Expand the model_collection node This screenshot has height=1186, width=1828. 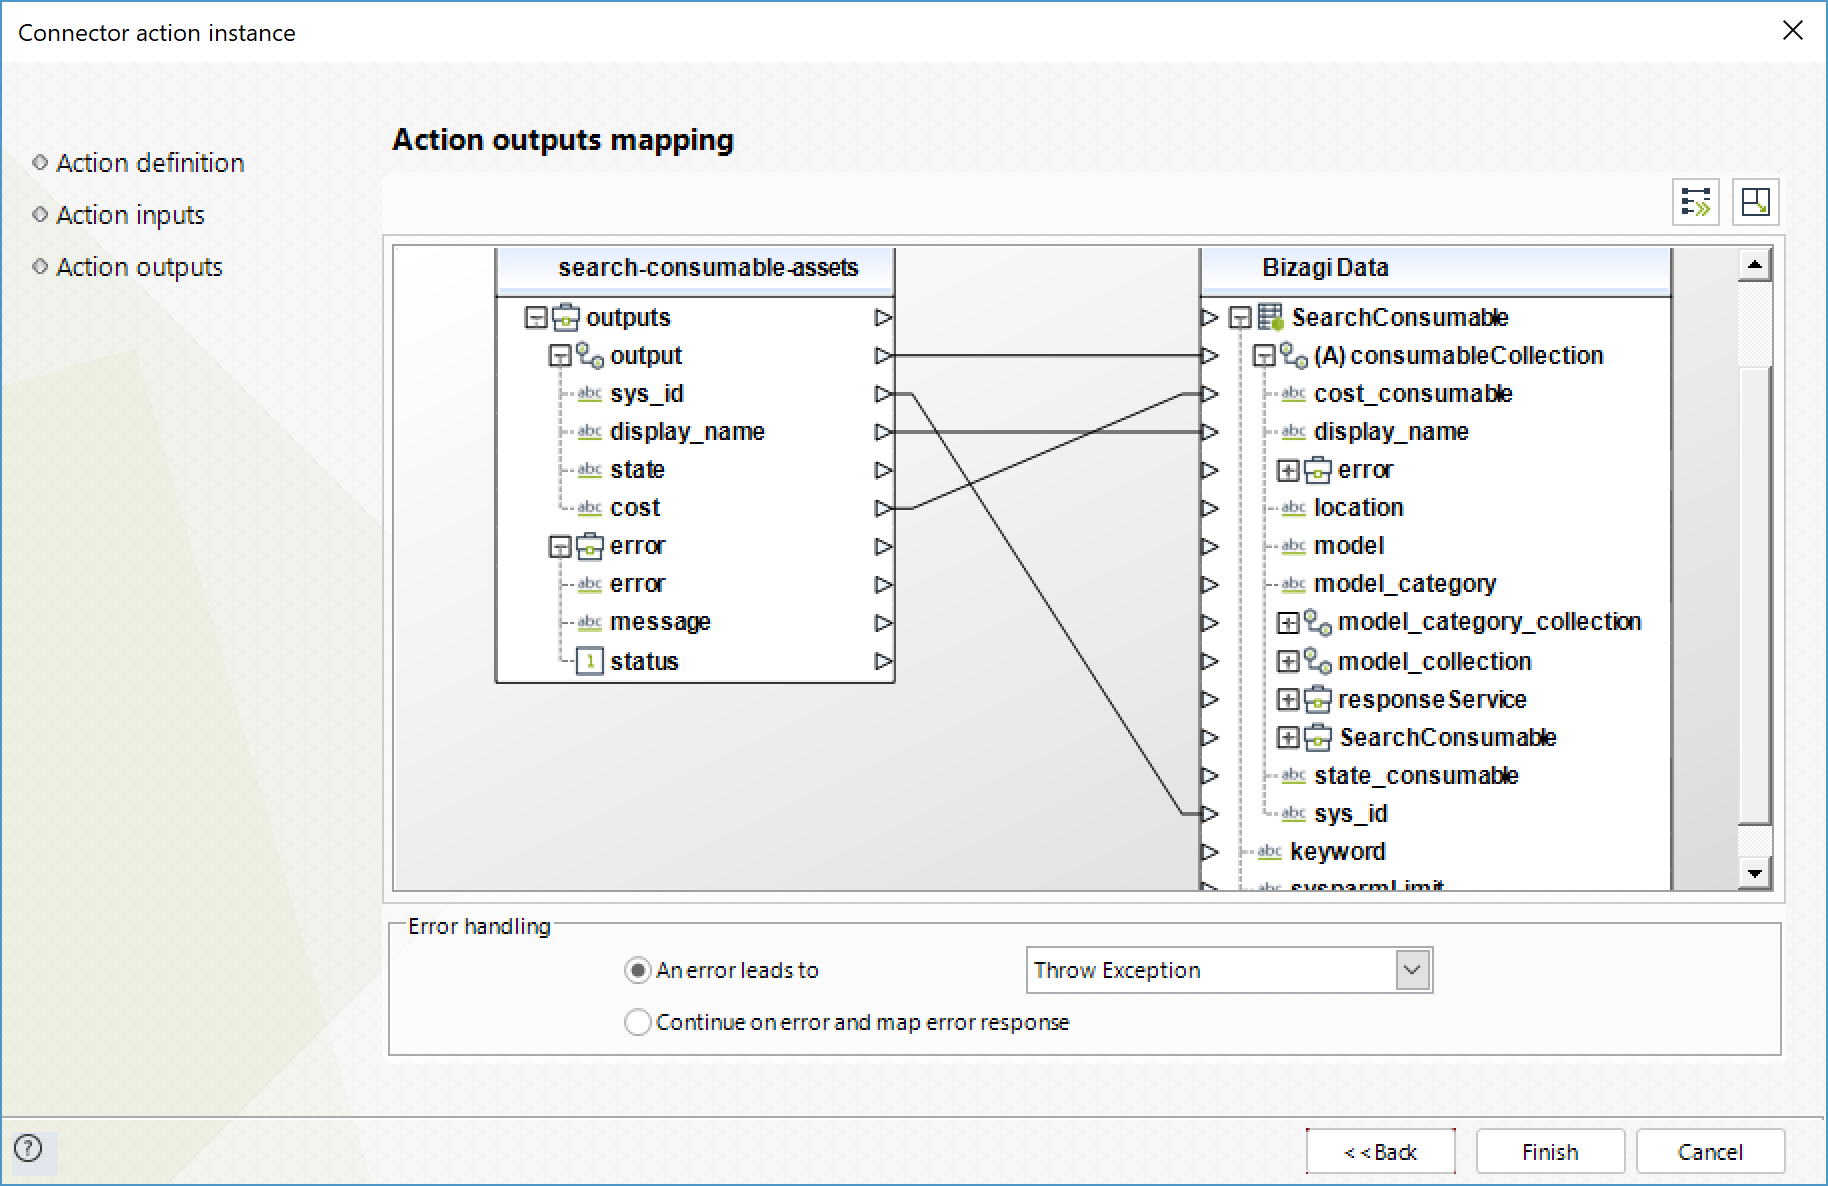pos(1289,661)
